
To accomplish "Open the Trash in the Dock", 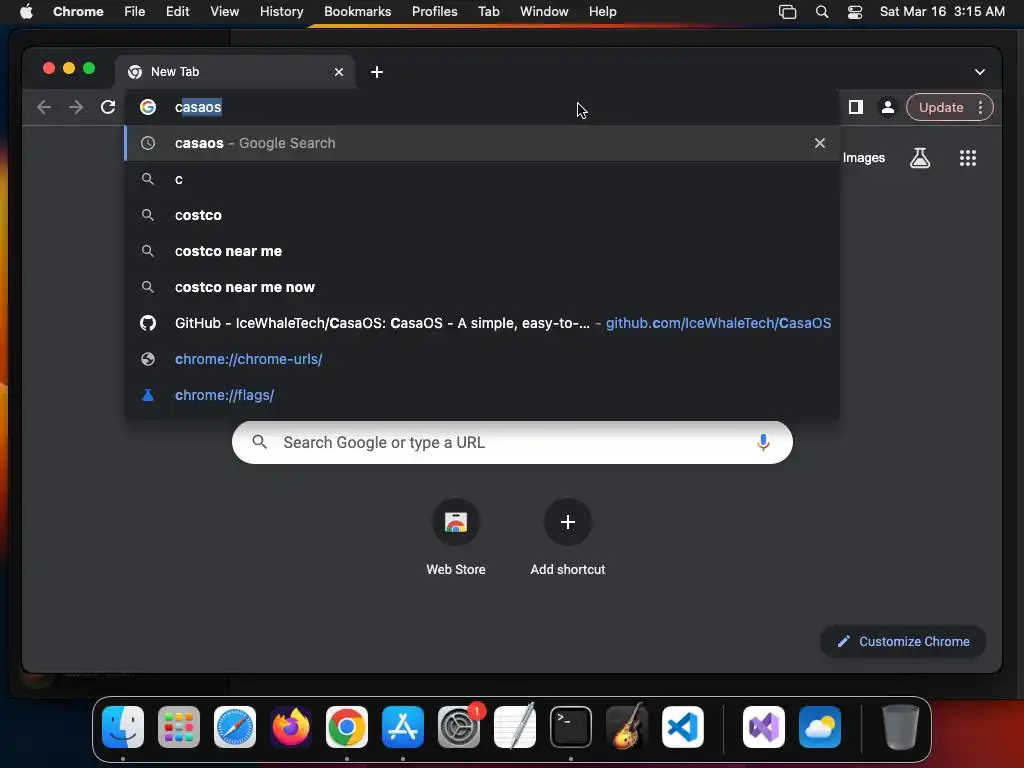I will coord(901,727).
